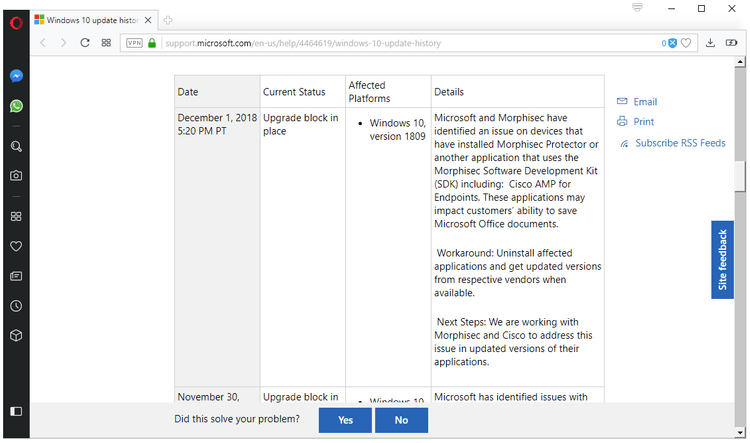
Task: Open the Opera menu logo
Action: (16, 22)
